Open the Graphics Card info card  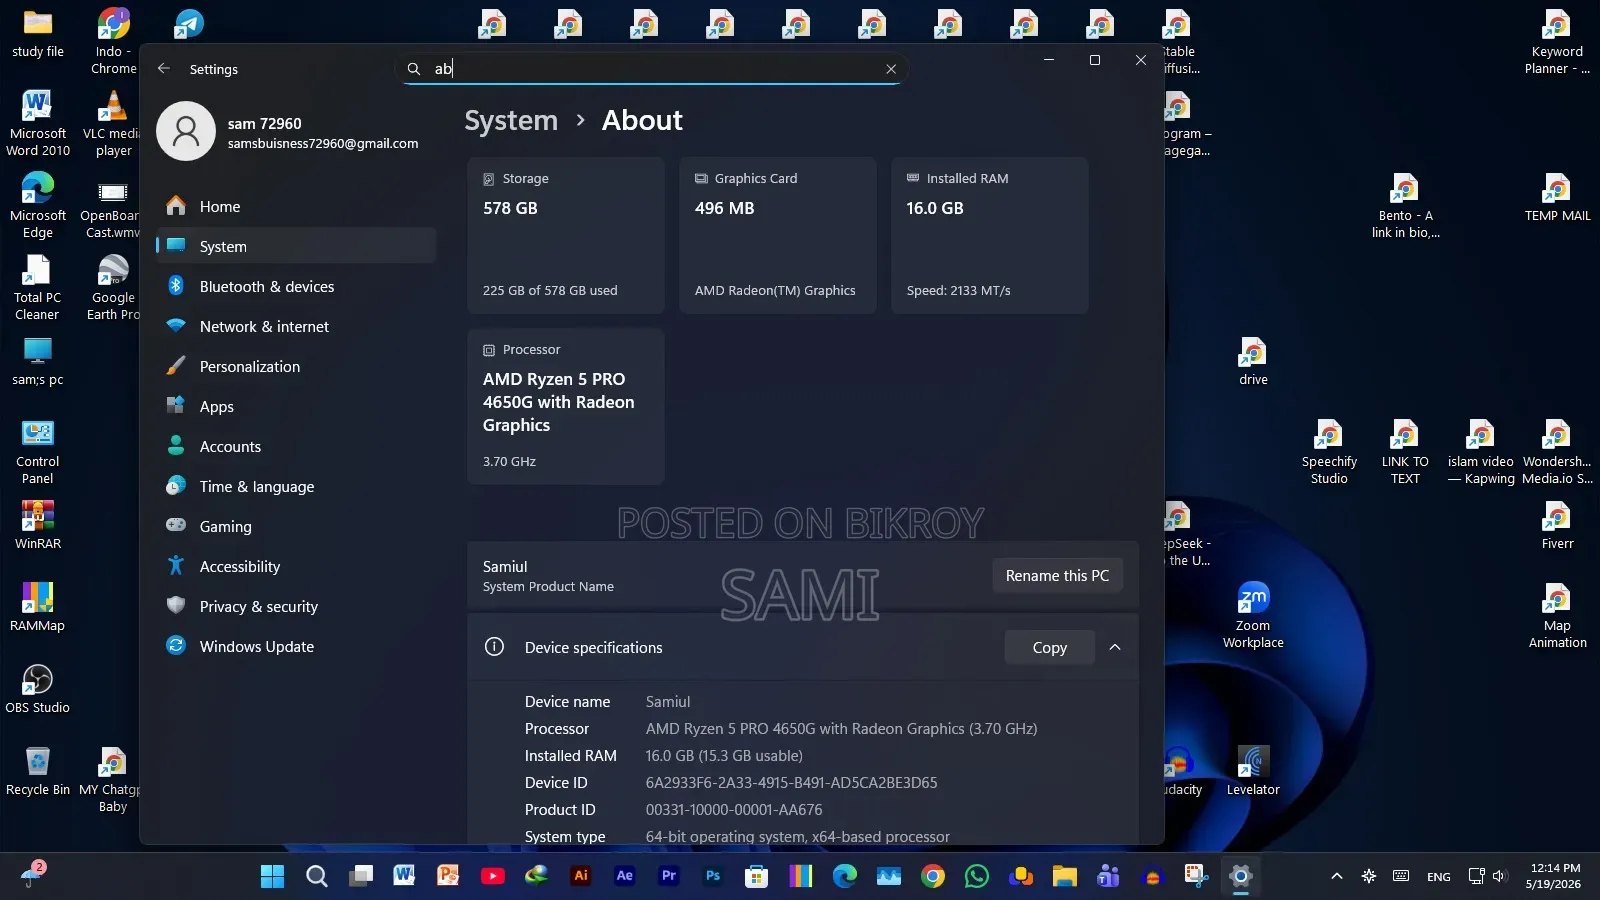[778, 235]
